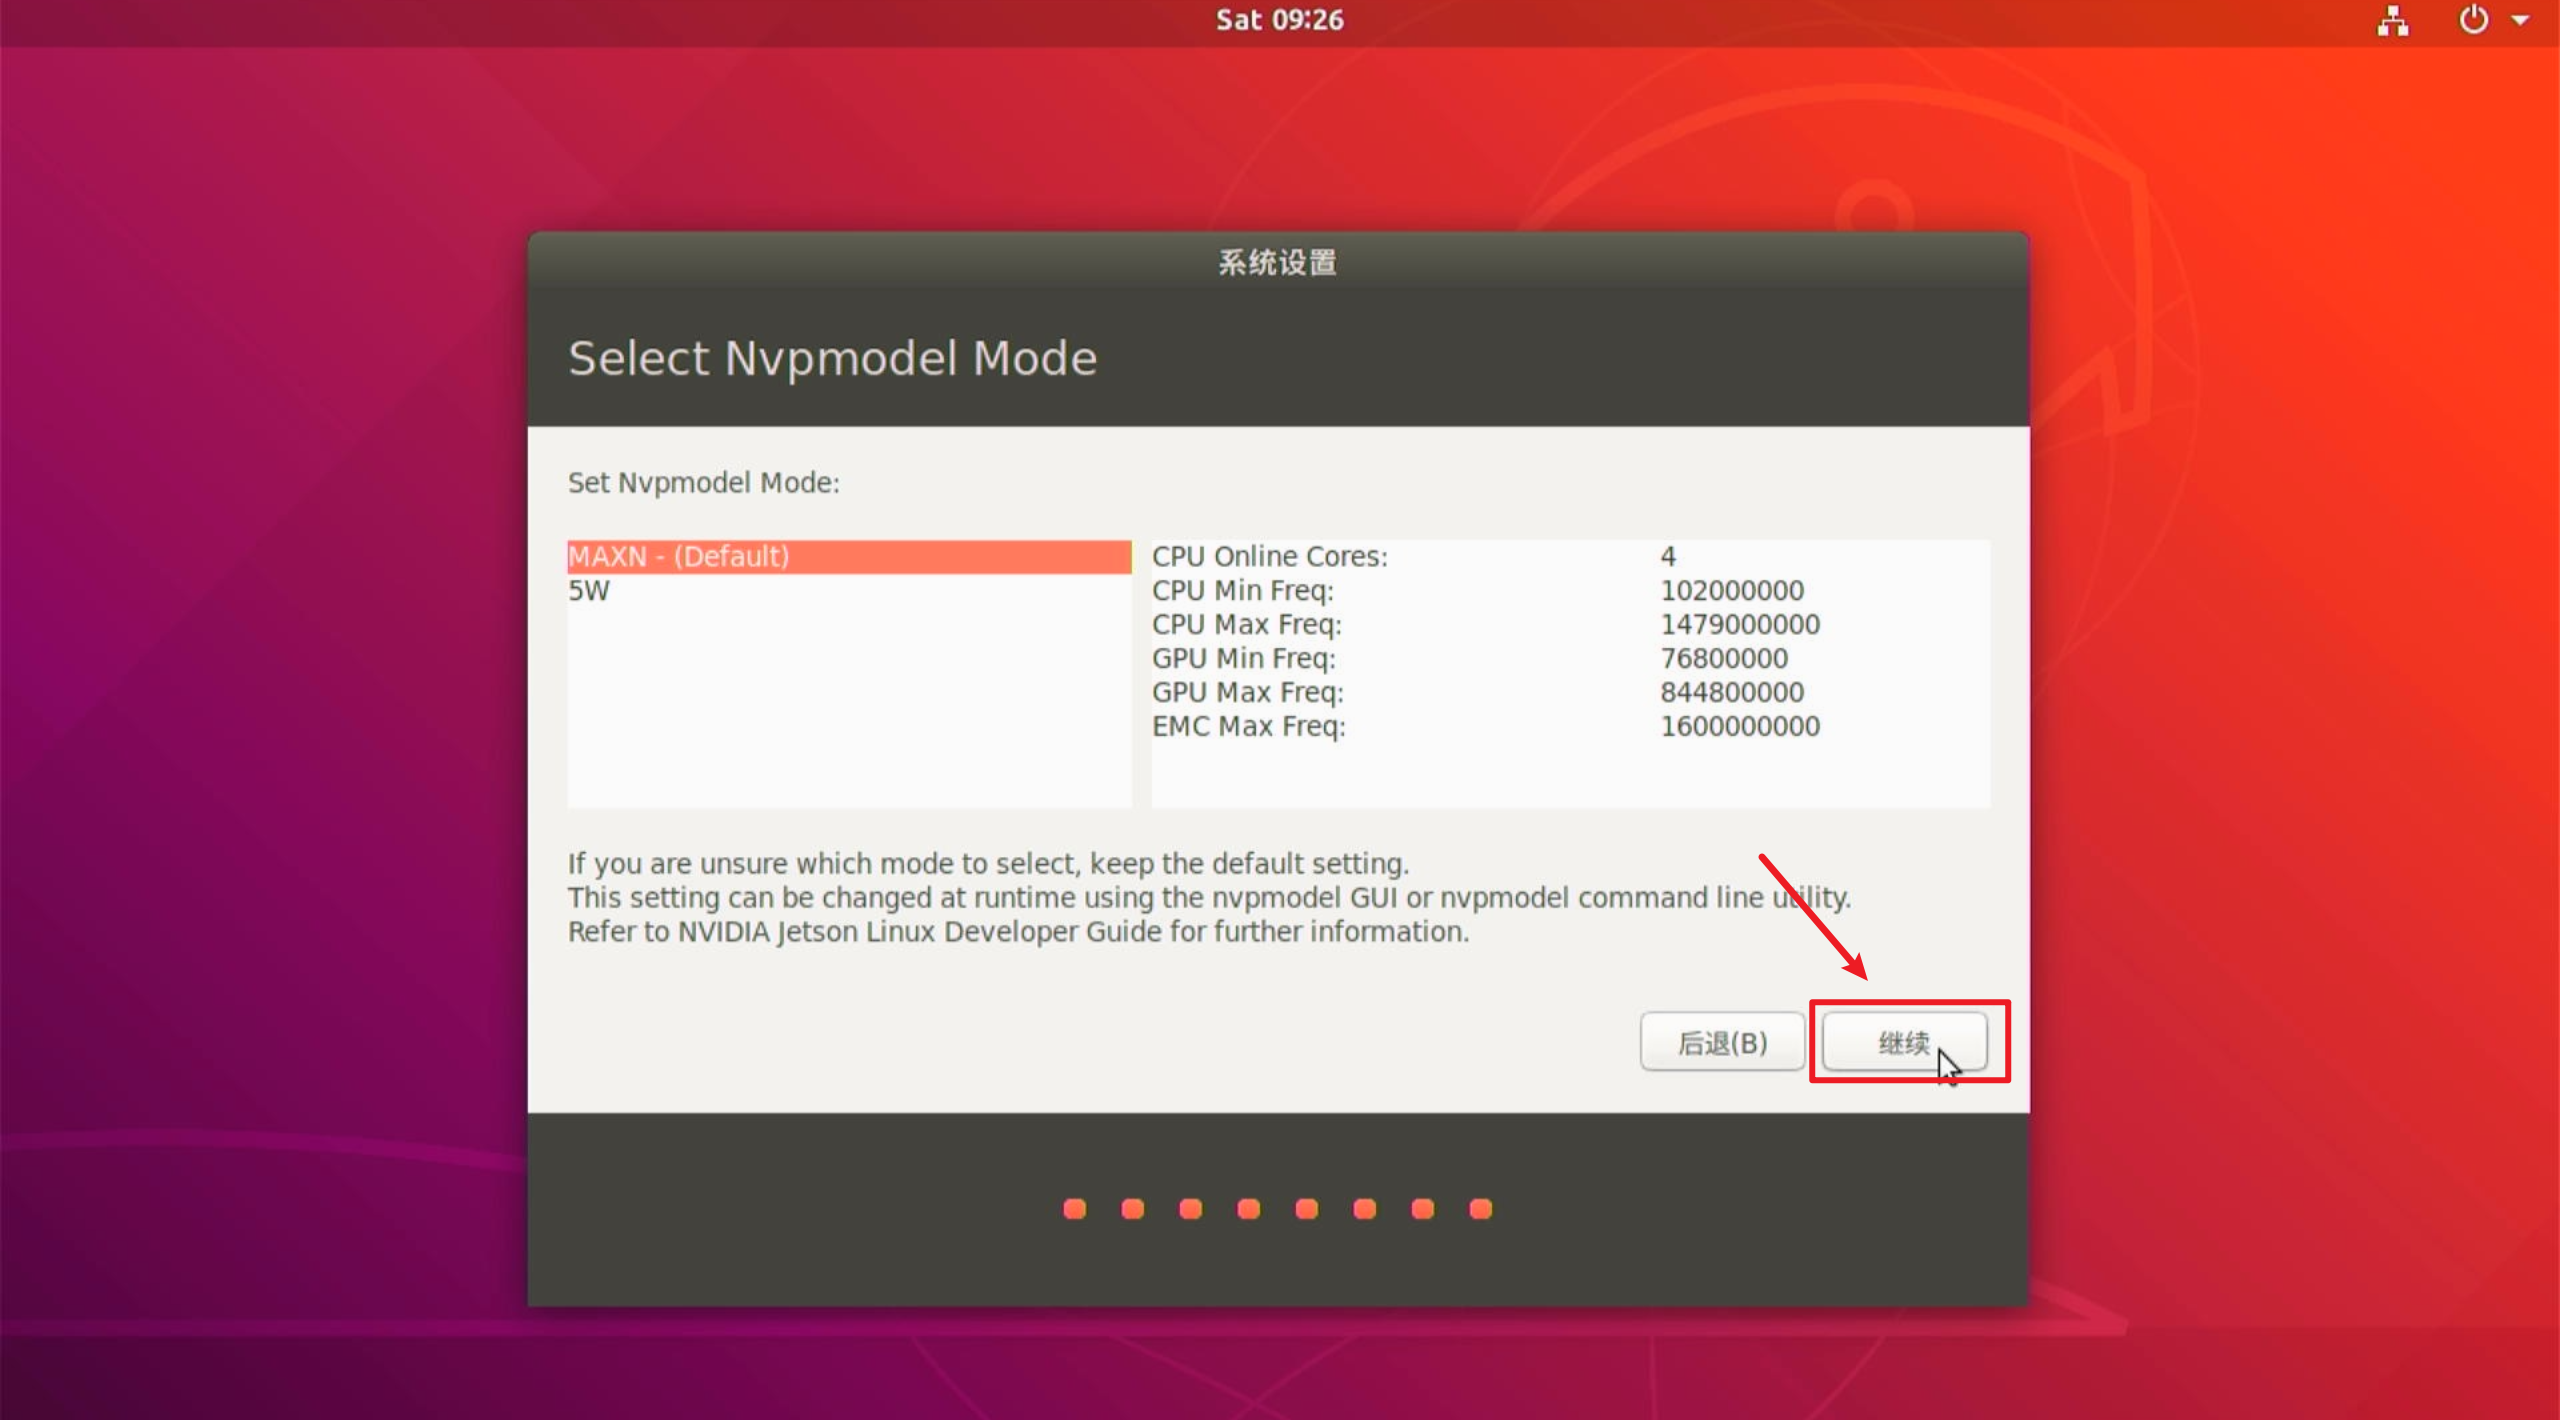Viewport: 2560px width, 1420px height.
Task: Click the CPU Max Freq value
Action: (x=1740, y=625)
